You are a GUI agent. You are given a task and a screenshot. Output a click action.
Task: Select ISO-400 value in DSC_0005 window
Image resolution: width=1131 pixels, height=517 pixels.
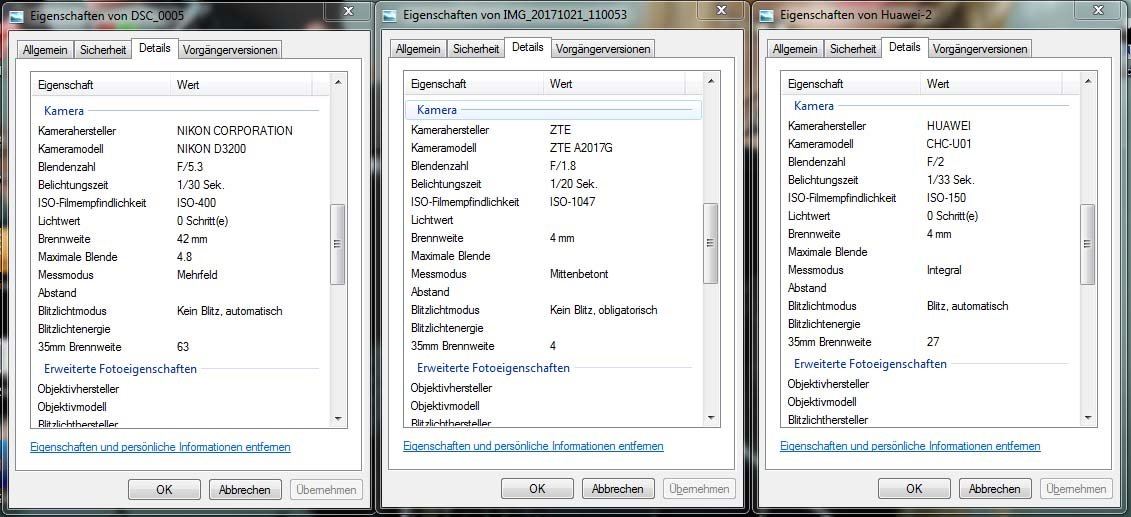coord(196,203)
